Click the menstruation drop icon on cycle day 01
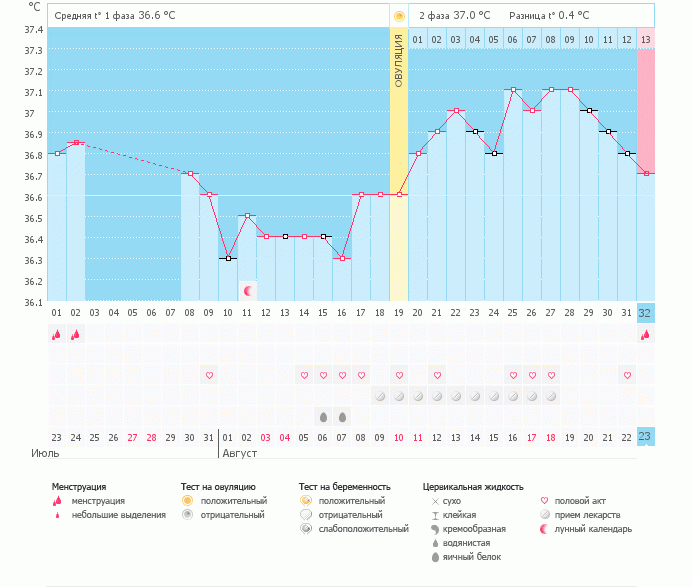 [56, 335]
